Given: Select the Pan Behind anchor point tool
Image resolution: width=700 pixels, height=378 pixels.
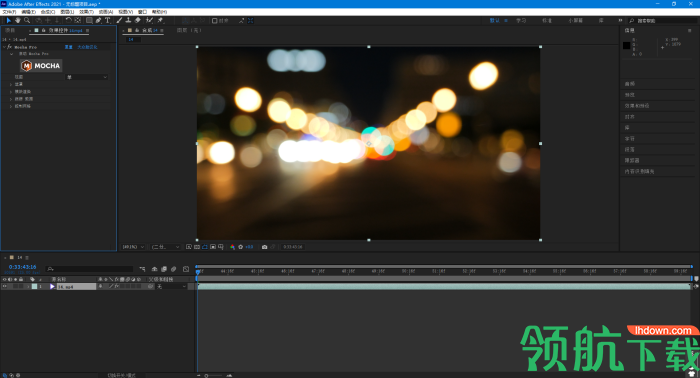Looking at the screenshot, I should click(78, 21).
